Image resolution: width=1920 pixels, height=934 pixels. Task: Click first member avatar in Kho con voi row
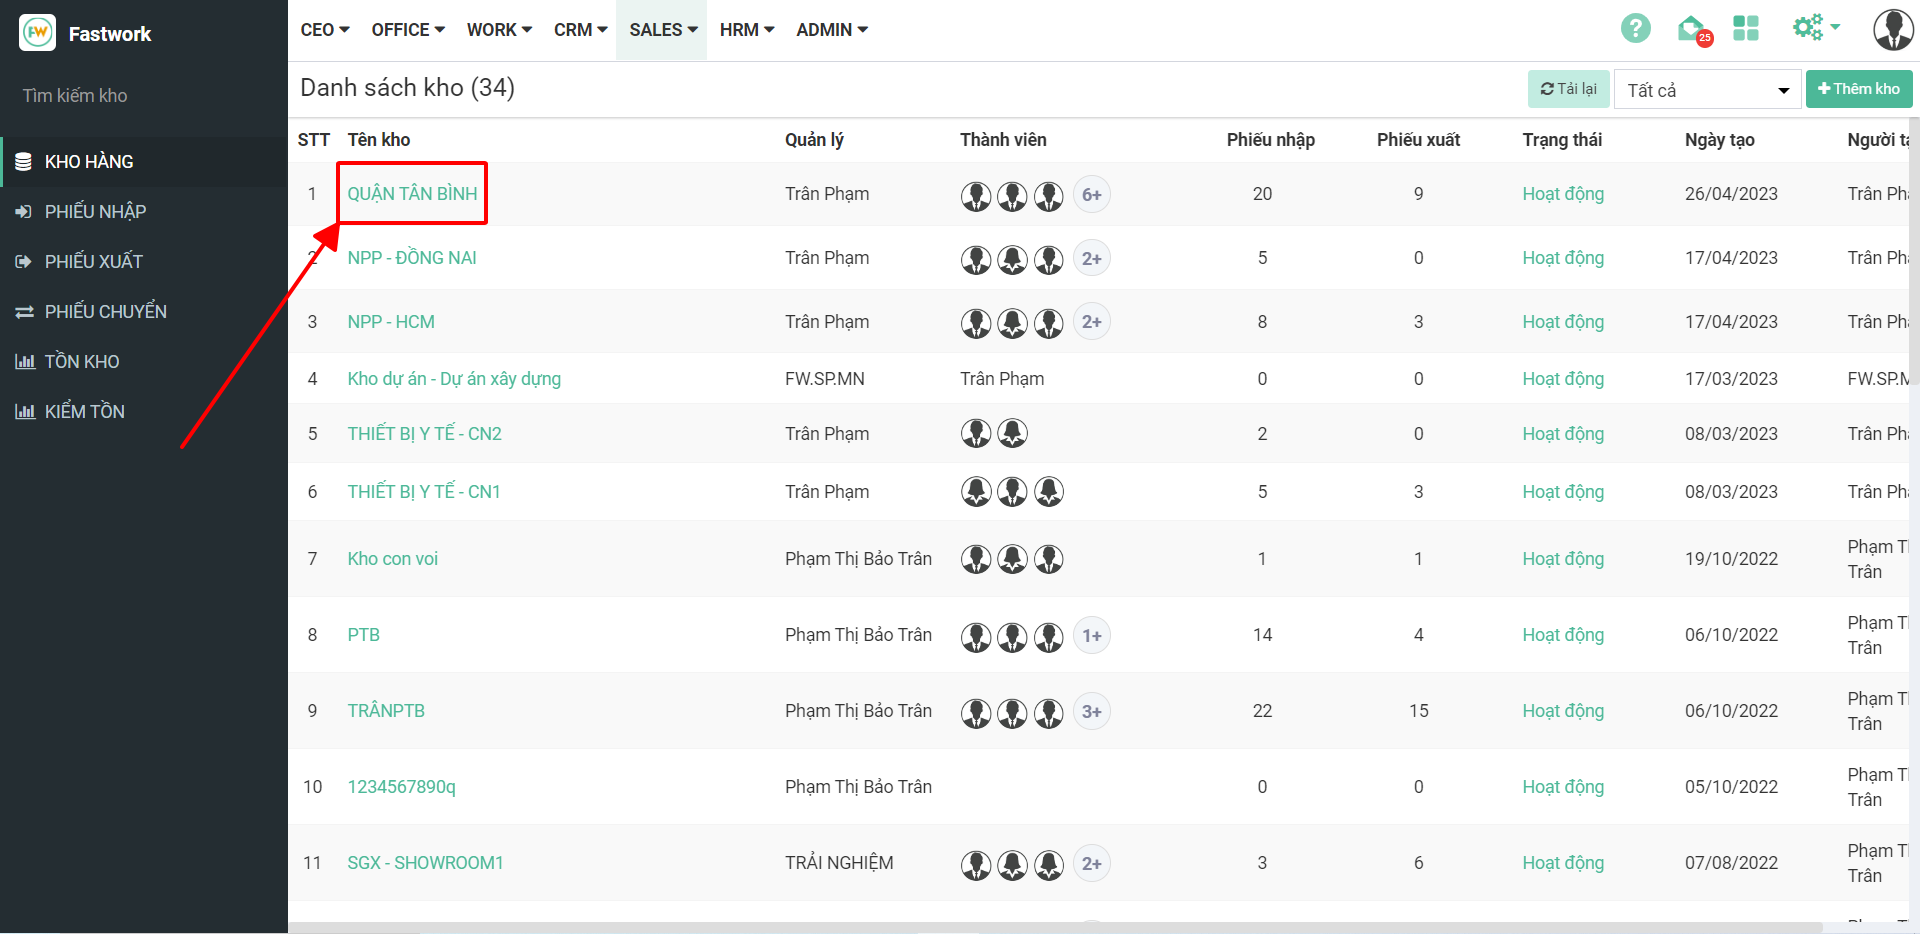tap(975, 559)
